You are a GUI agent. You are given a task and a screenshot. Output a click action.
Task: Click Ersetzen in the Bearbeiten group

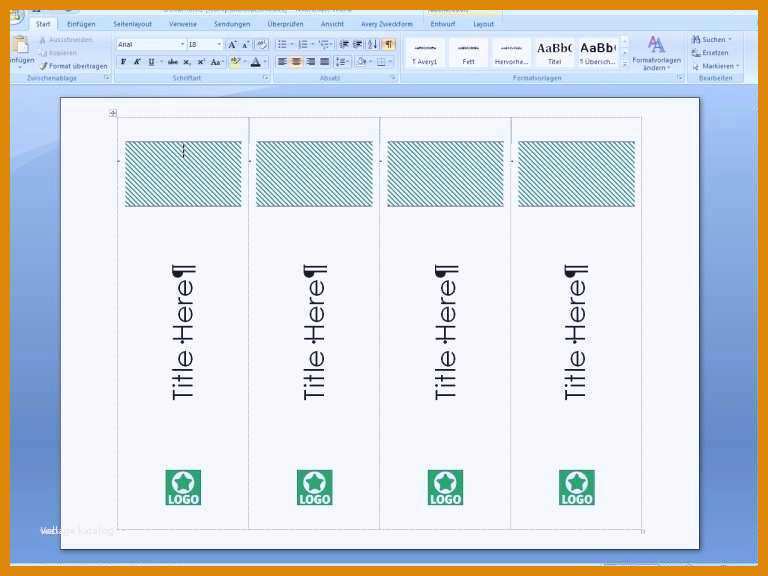click(710, 53)
